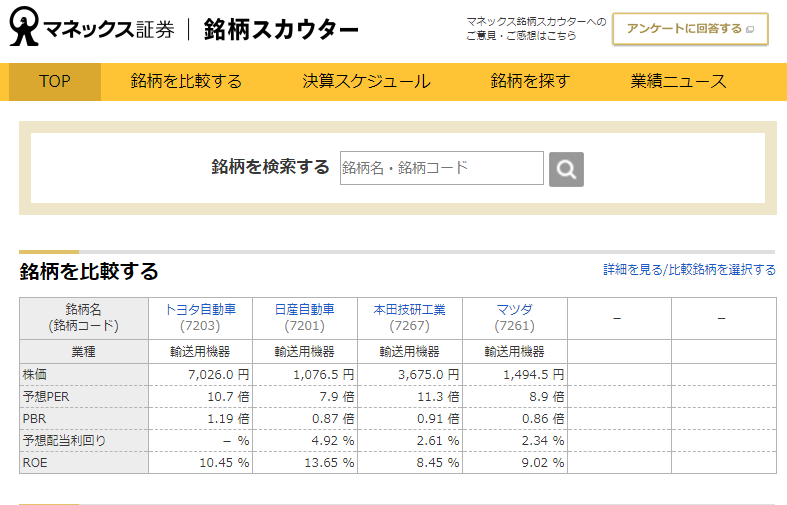Select Mazda's PER value 8.9 倍
This screenshot has height=505, width=787.
tap(546, 397)
